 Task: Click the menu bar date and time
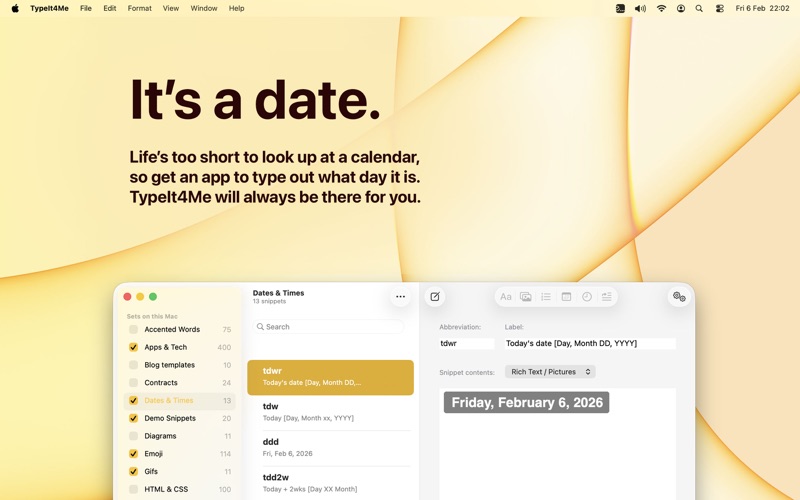(x=762, y=8)
